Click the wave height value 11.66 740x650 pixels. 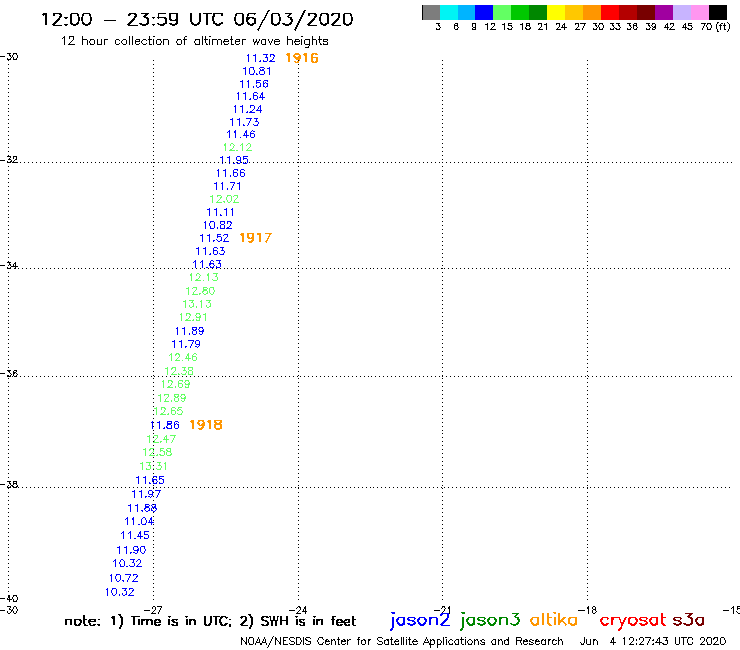pyautogui.click(x=231, y=173)
